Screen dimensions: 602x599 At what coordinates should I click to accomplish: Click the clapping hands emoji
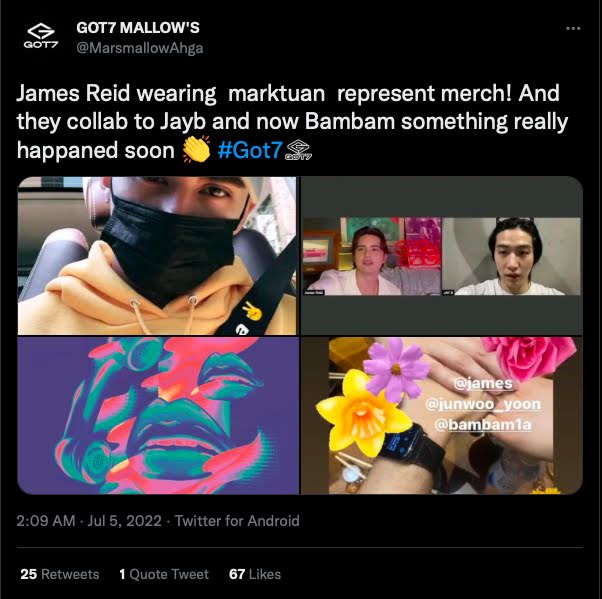(x=196, y=149)
